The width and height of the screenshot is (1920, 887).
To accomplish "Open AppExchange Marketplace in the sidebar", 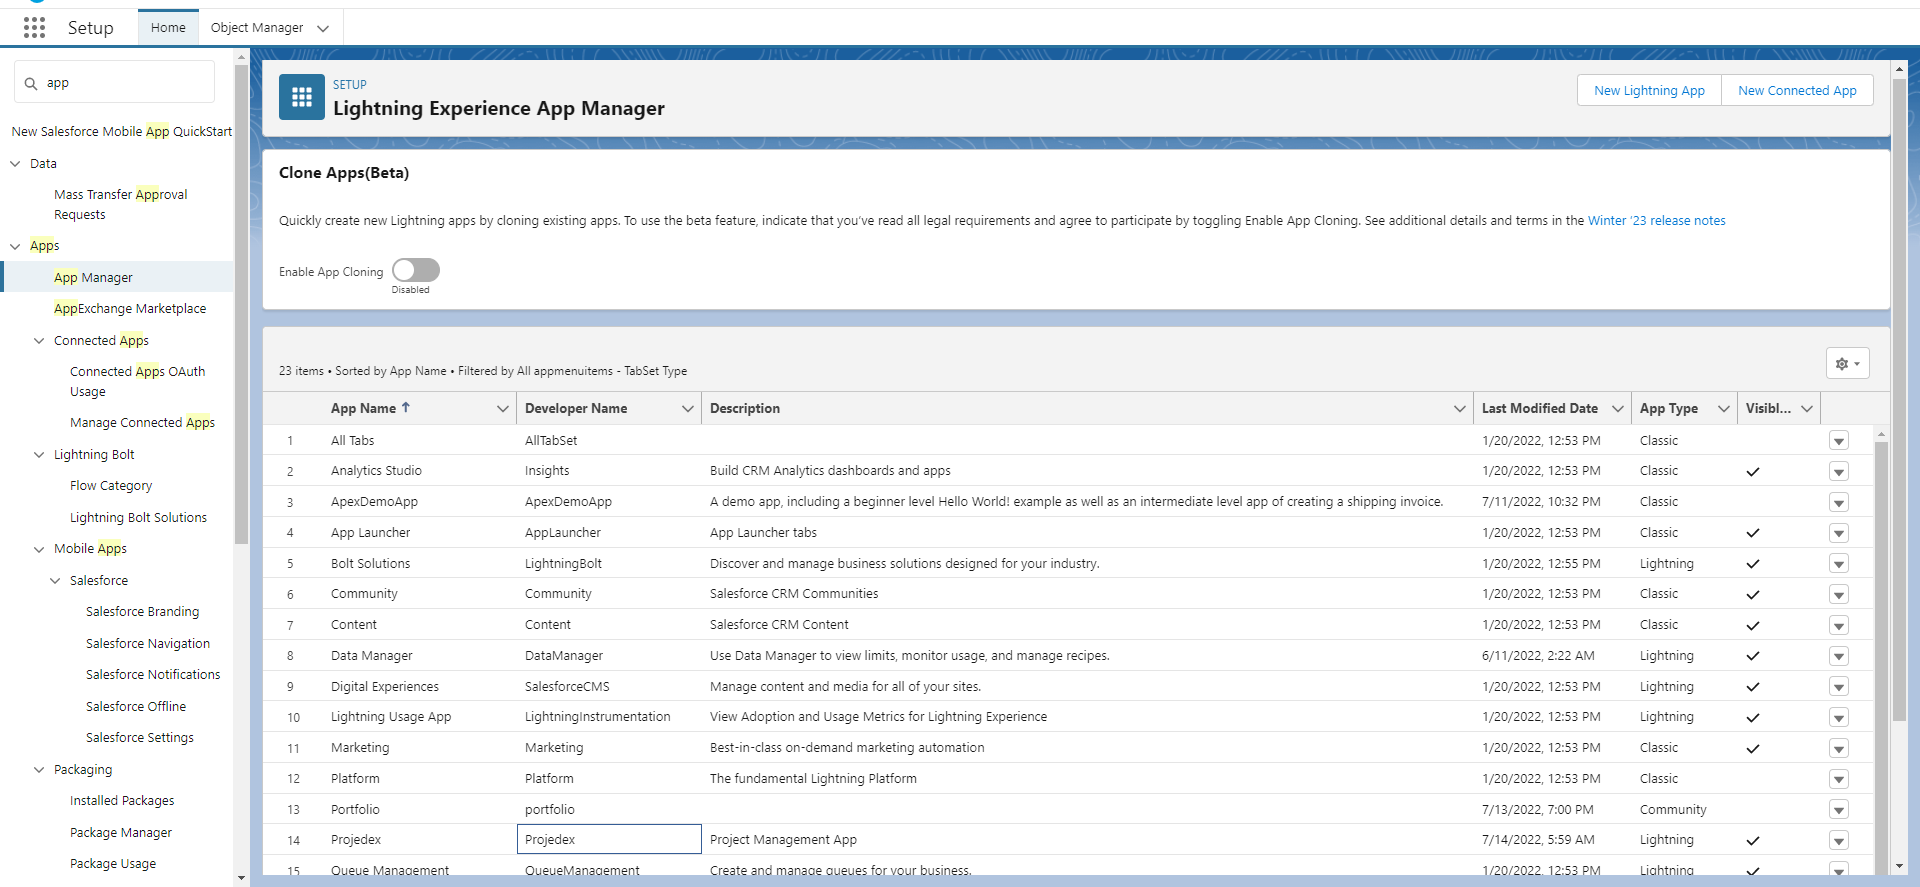I will tap(130, 309).
